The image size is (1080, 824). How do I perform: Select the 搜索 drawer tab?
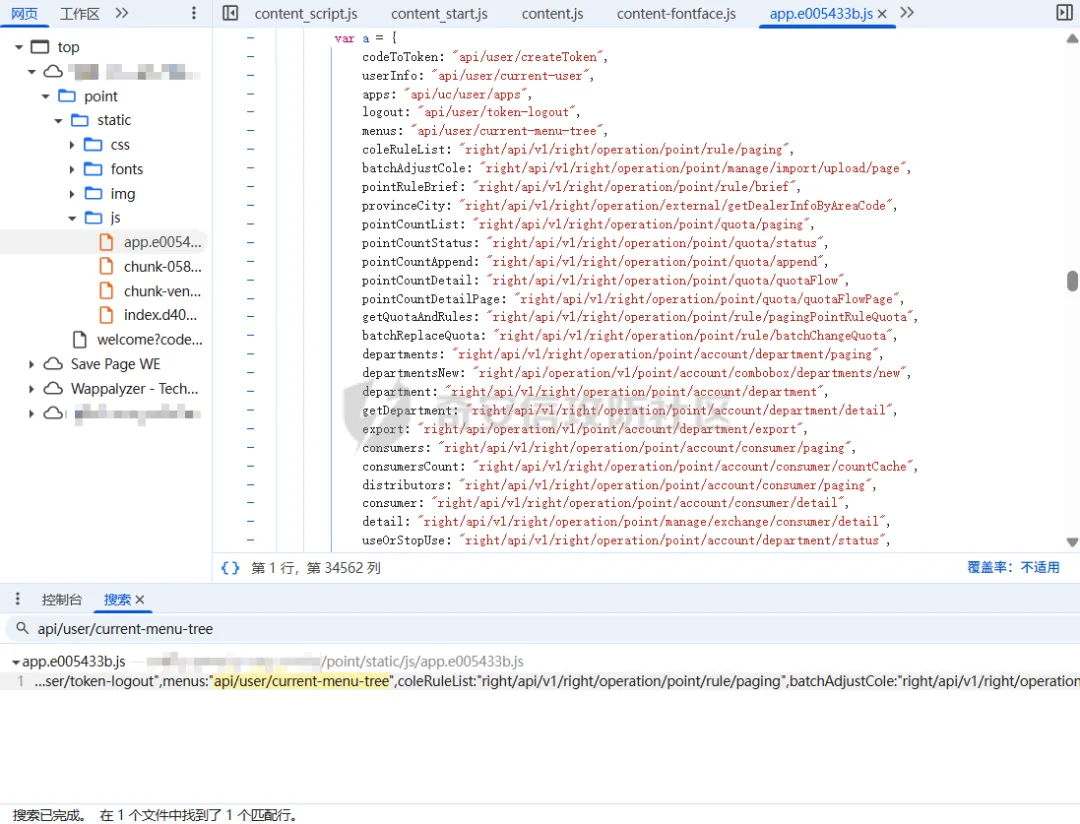(117, 599)
